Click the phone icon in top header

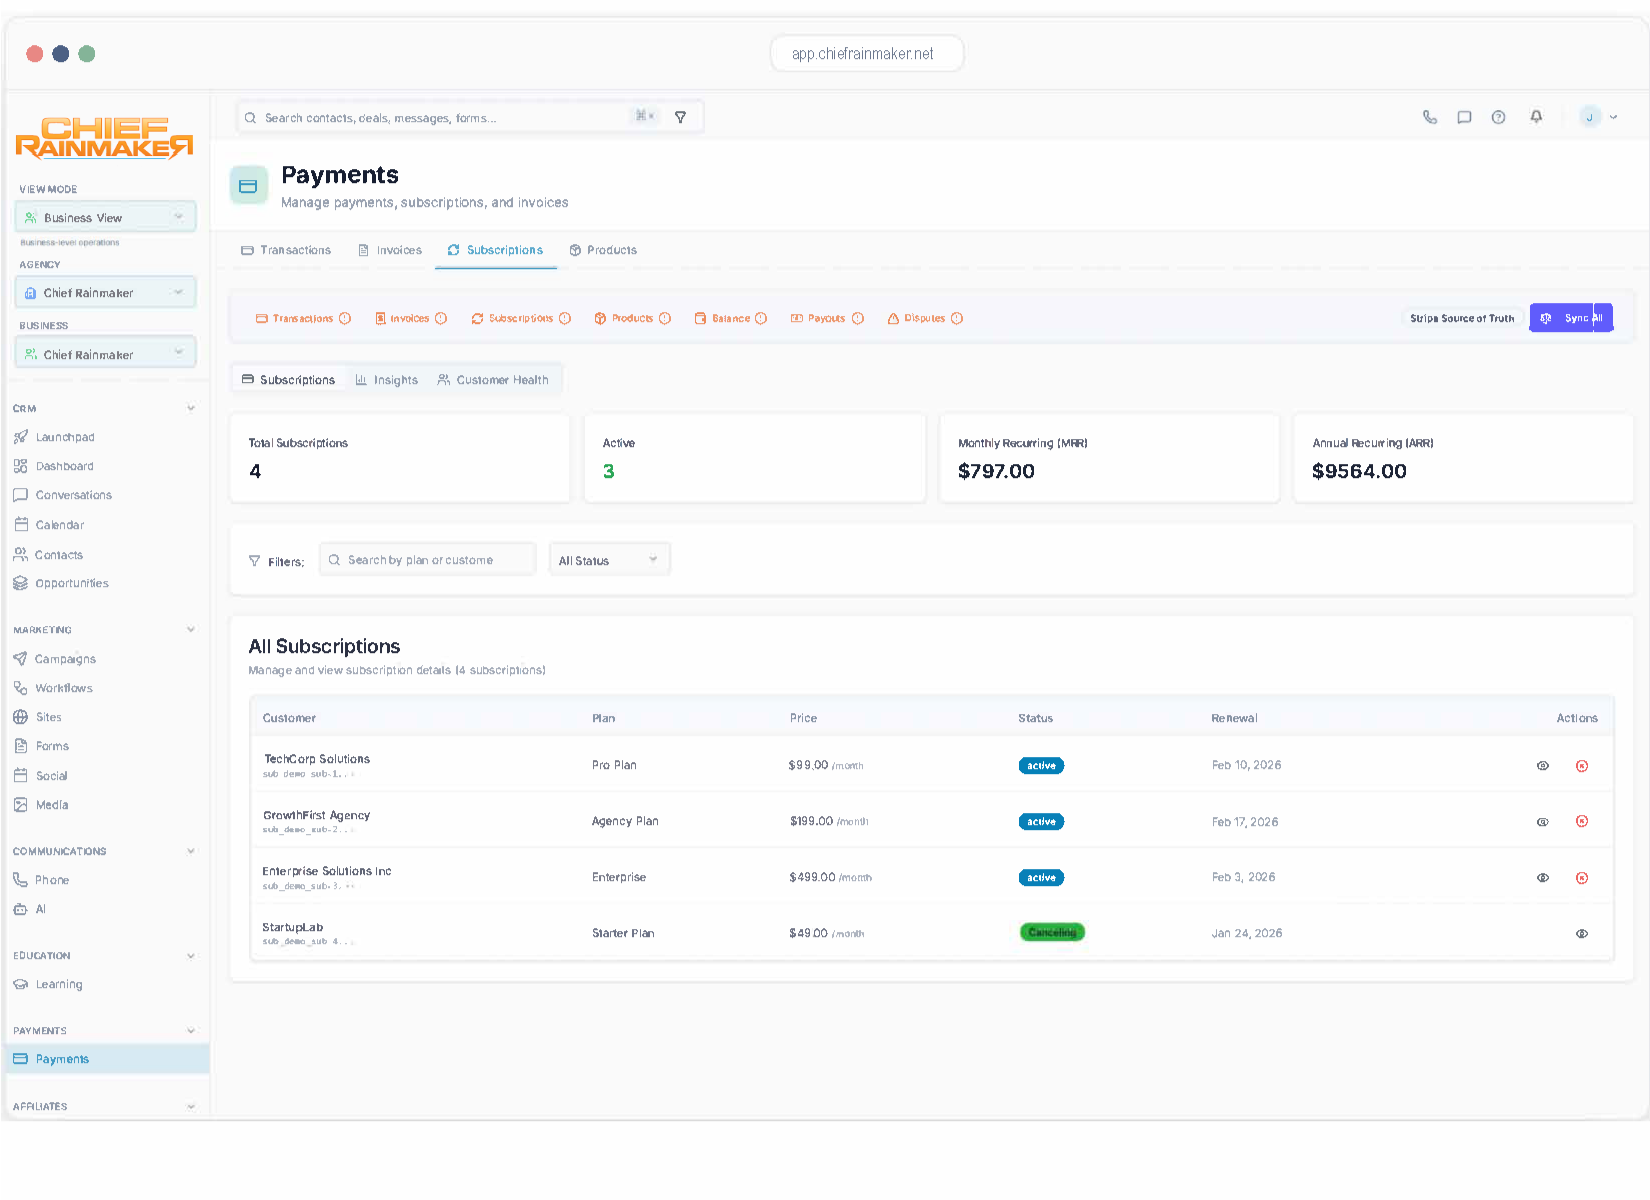click(1430, 117)
